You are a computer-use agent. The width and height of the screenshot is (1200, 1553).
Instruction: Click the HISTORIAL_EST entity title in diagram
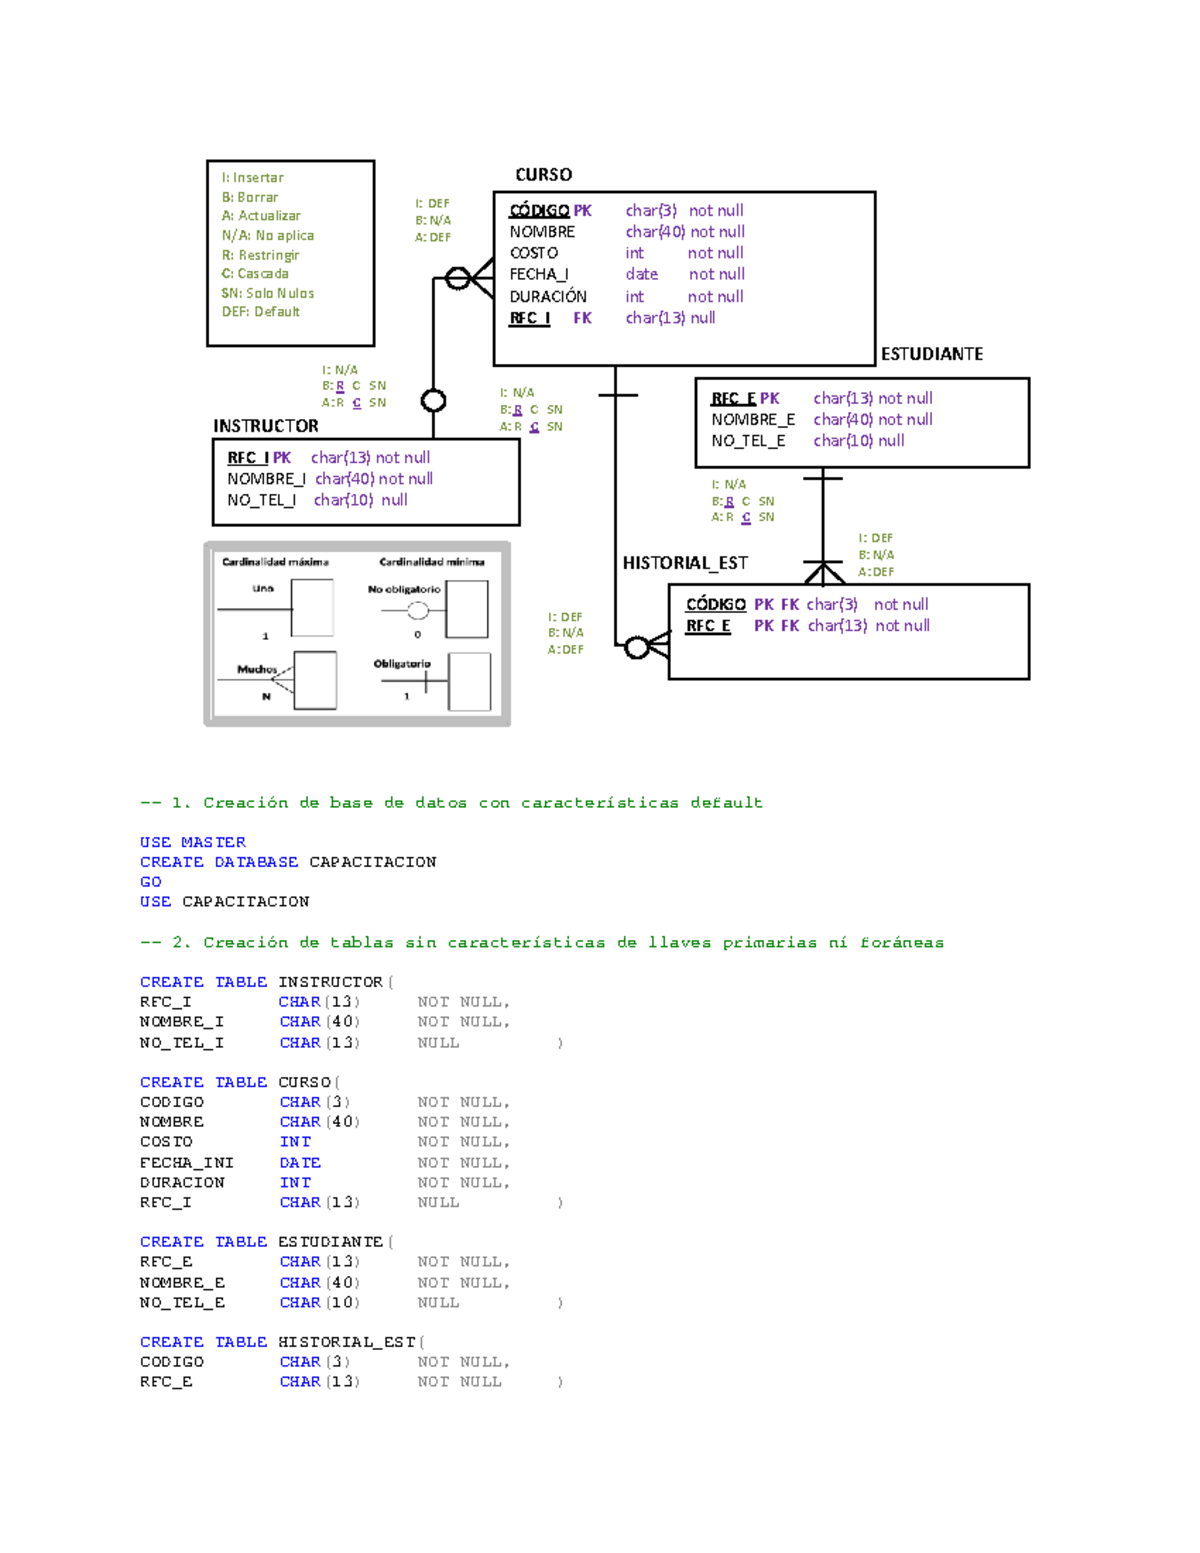pos(685,563)
